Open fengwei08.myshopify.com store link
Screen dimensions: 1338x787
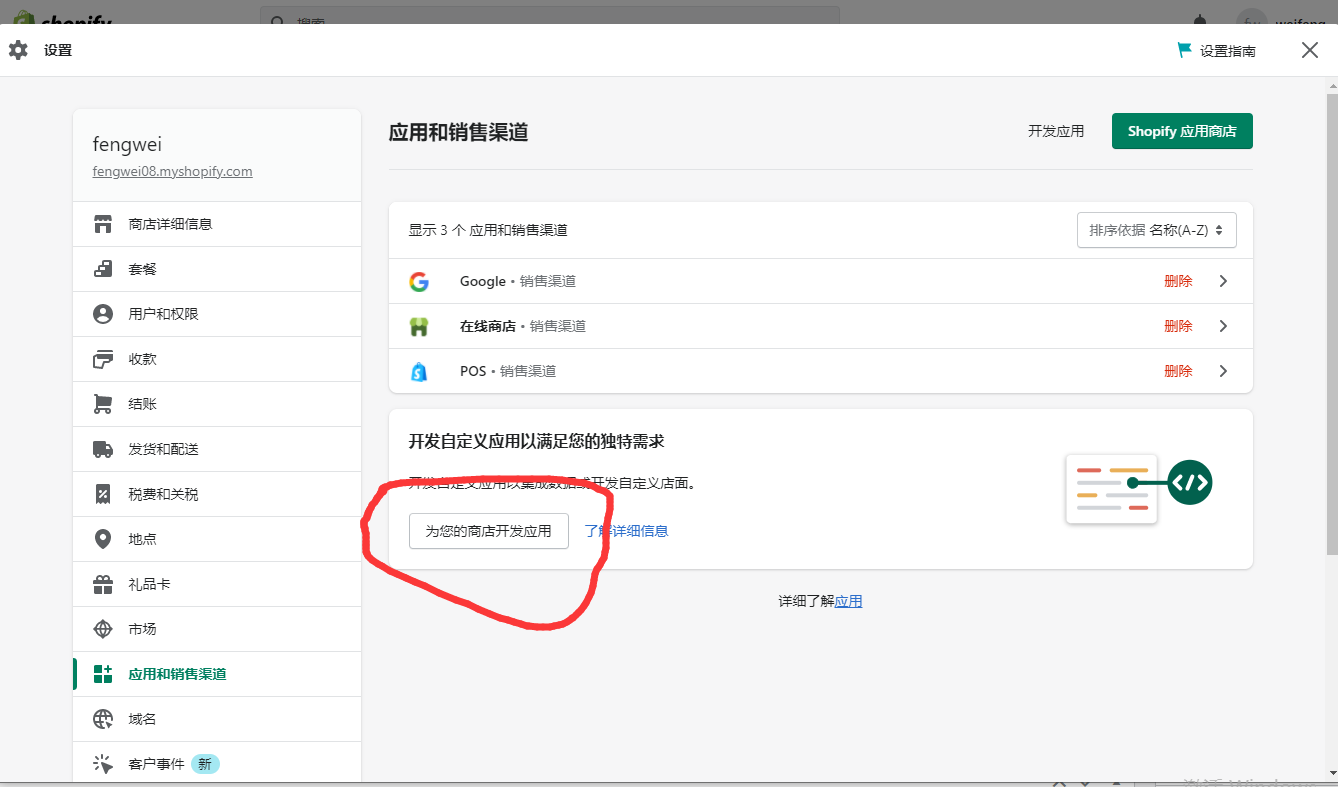pos(173,171)
